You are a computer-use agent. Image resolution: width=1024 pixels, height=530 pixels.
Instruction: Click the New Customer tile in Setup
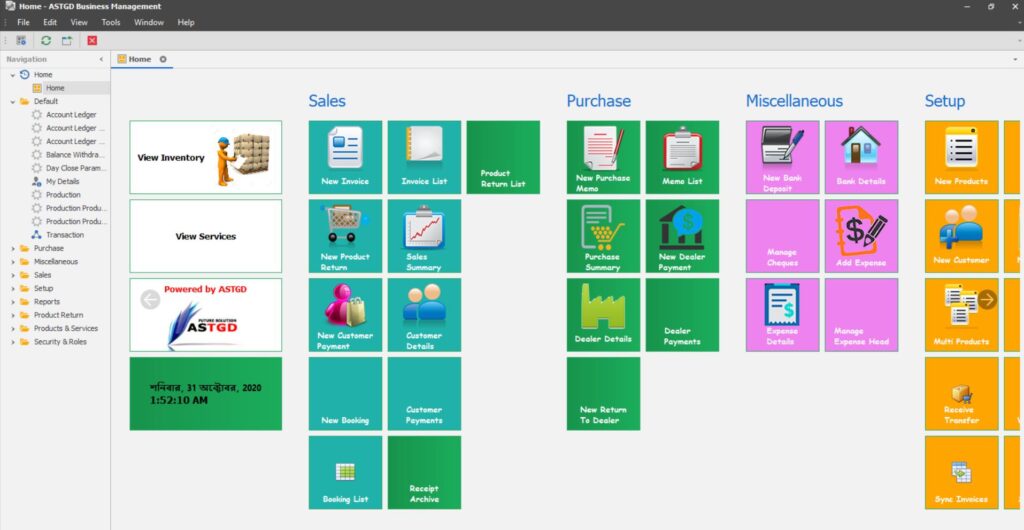961,236
